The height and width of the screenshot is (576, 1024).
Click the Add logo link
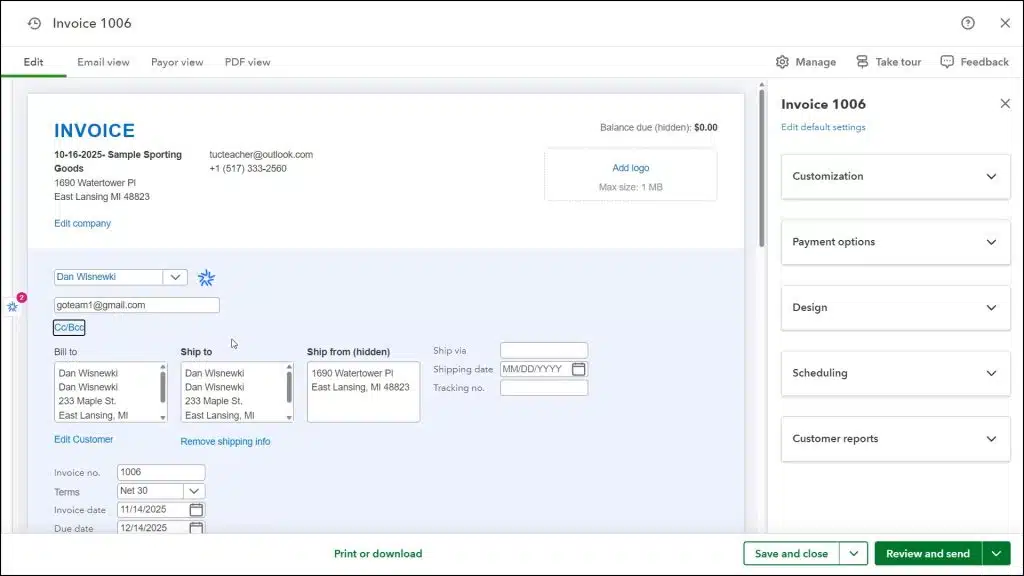pyautogui.click(x=631, y=168)
